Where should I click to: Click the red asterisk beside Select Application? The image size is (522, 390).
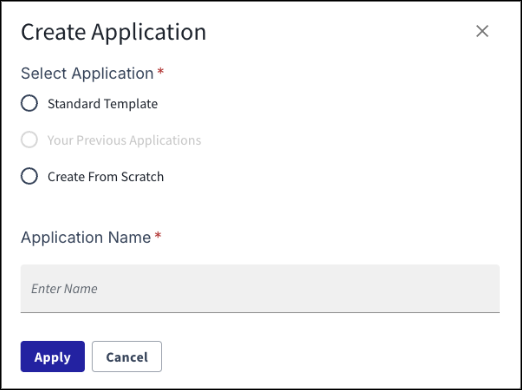click(x=161, y=71)
